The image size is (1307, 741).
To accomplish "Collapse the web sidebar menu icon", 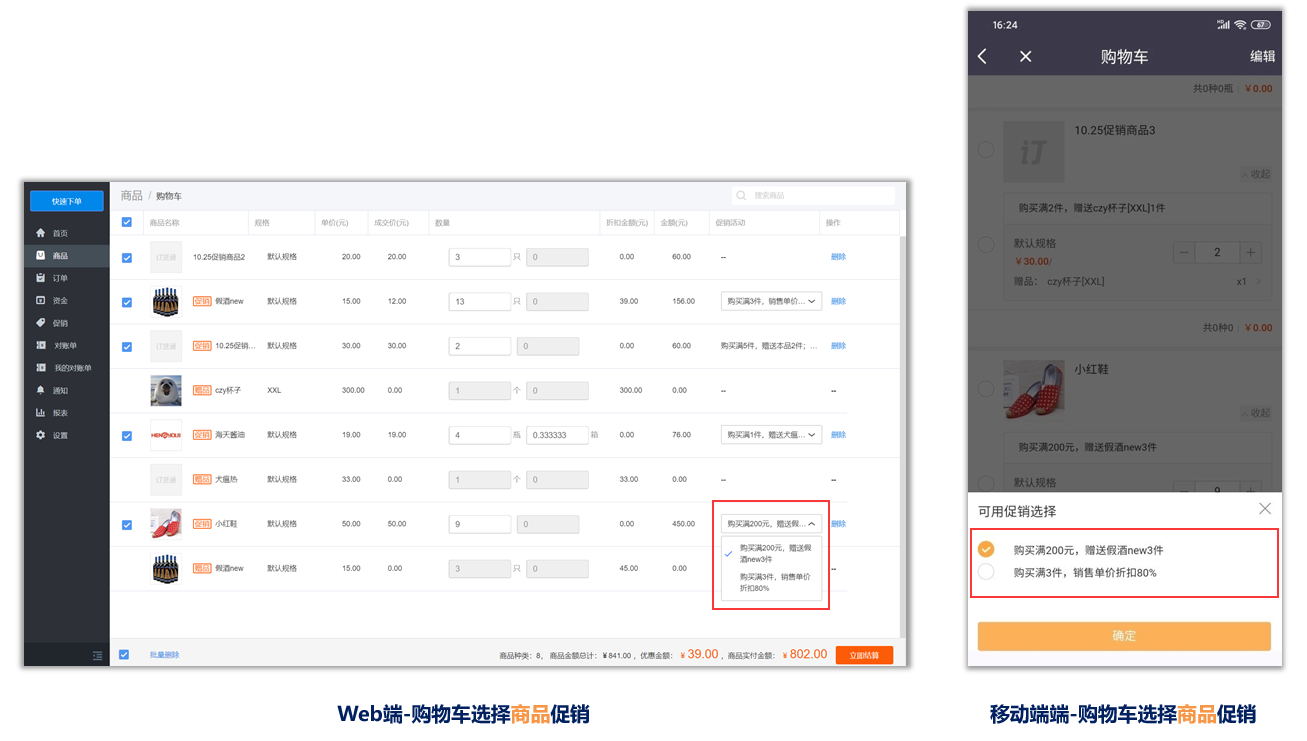I will pos(97,656).
